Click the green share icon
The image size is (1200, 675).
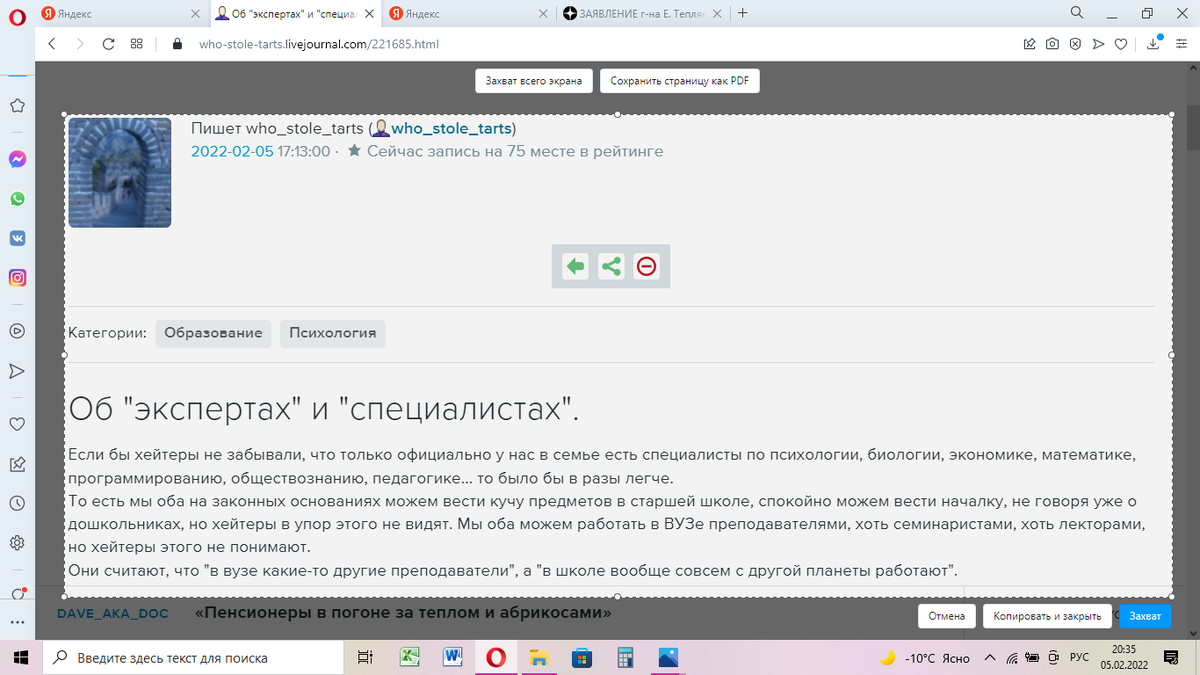(611, 266)
